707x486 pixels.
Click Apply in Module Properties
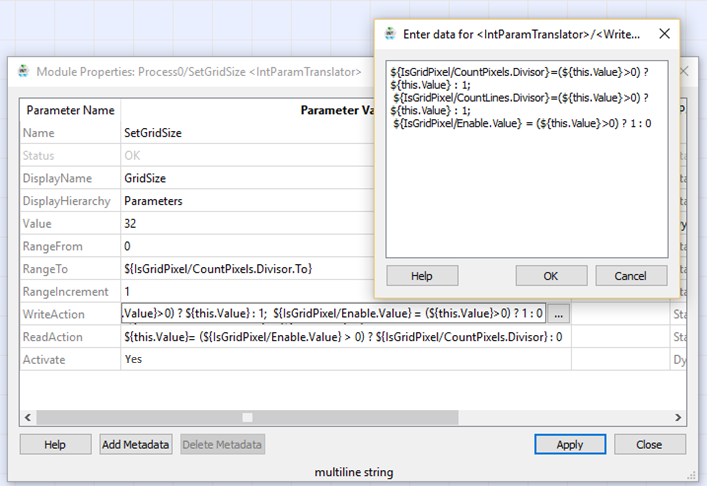tap(570, 444)
